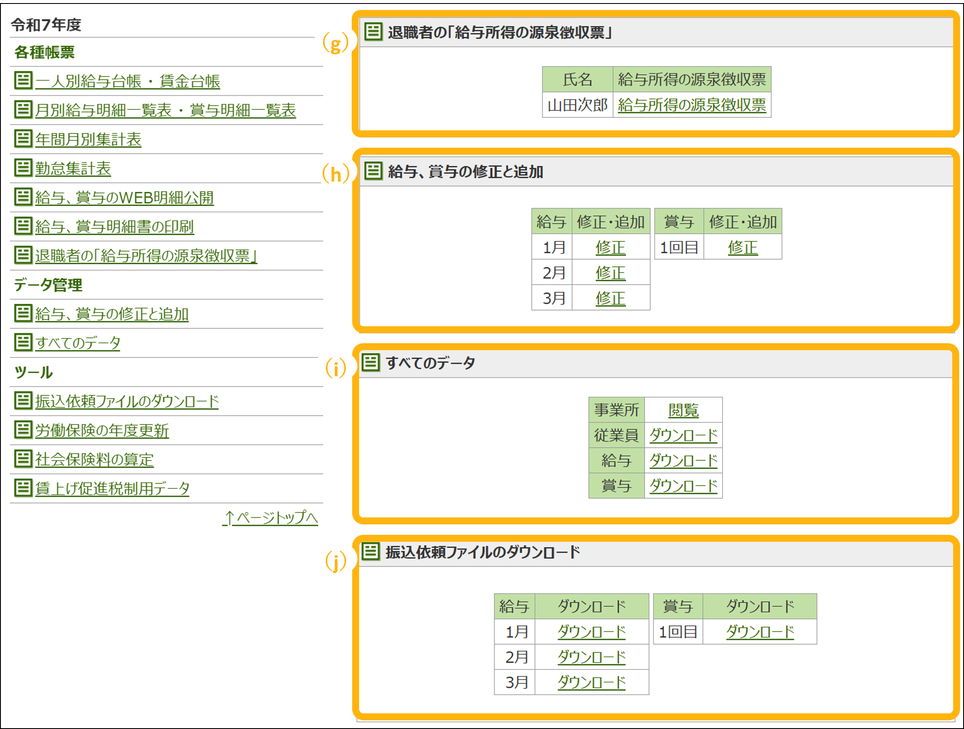Screen dimensions: 964x729
Task: Click the icon next to 年間月別集計表
Action: (x=23, y=139)
